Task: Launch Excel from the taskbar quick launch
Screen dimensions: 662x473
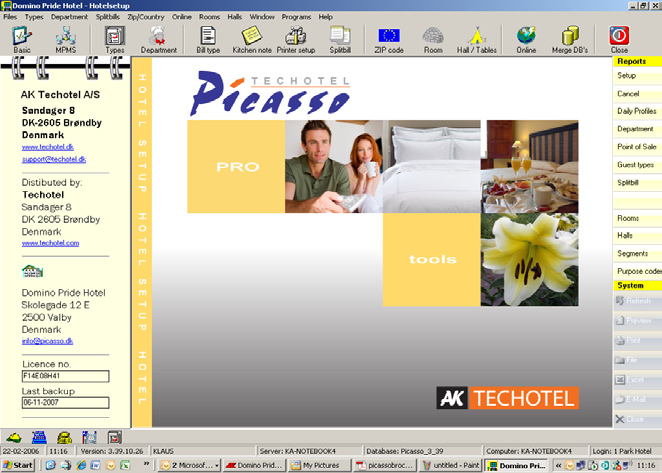Action: click(125, 465)
